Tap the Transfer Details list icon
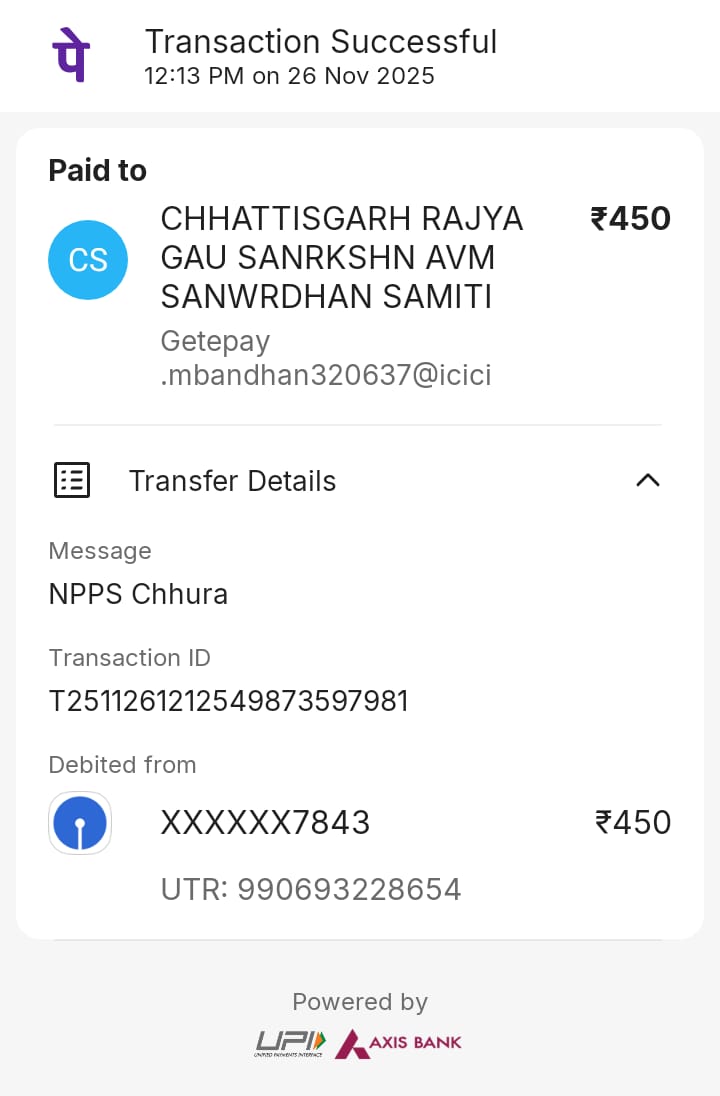 click(71, 481)
